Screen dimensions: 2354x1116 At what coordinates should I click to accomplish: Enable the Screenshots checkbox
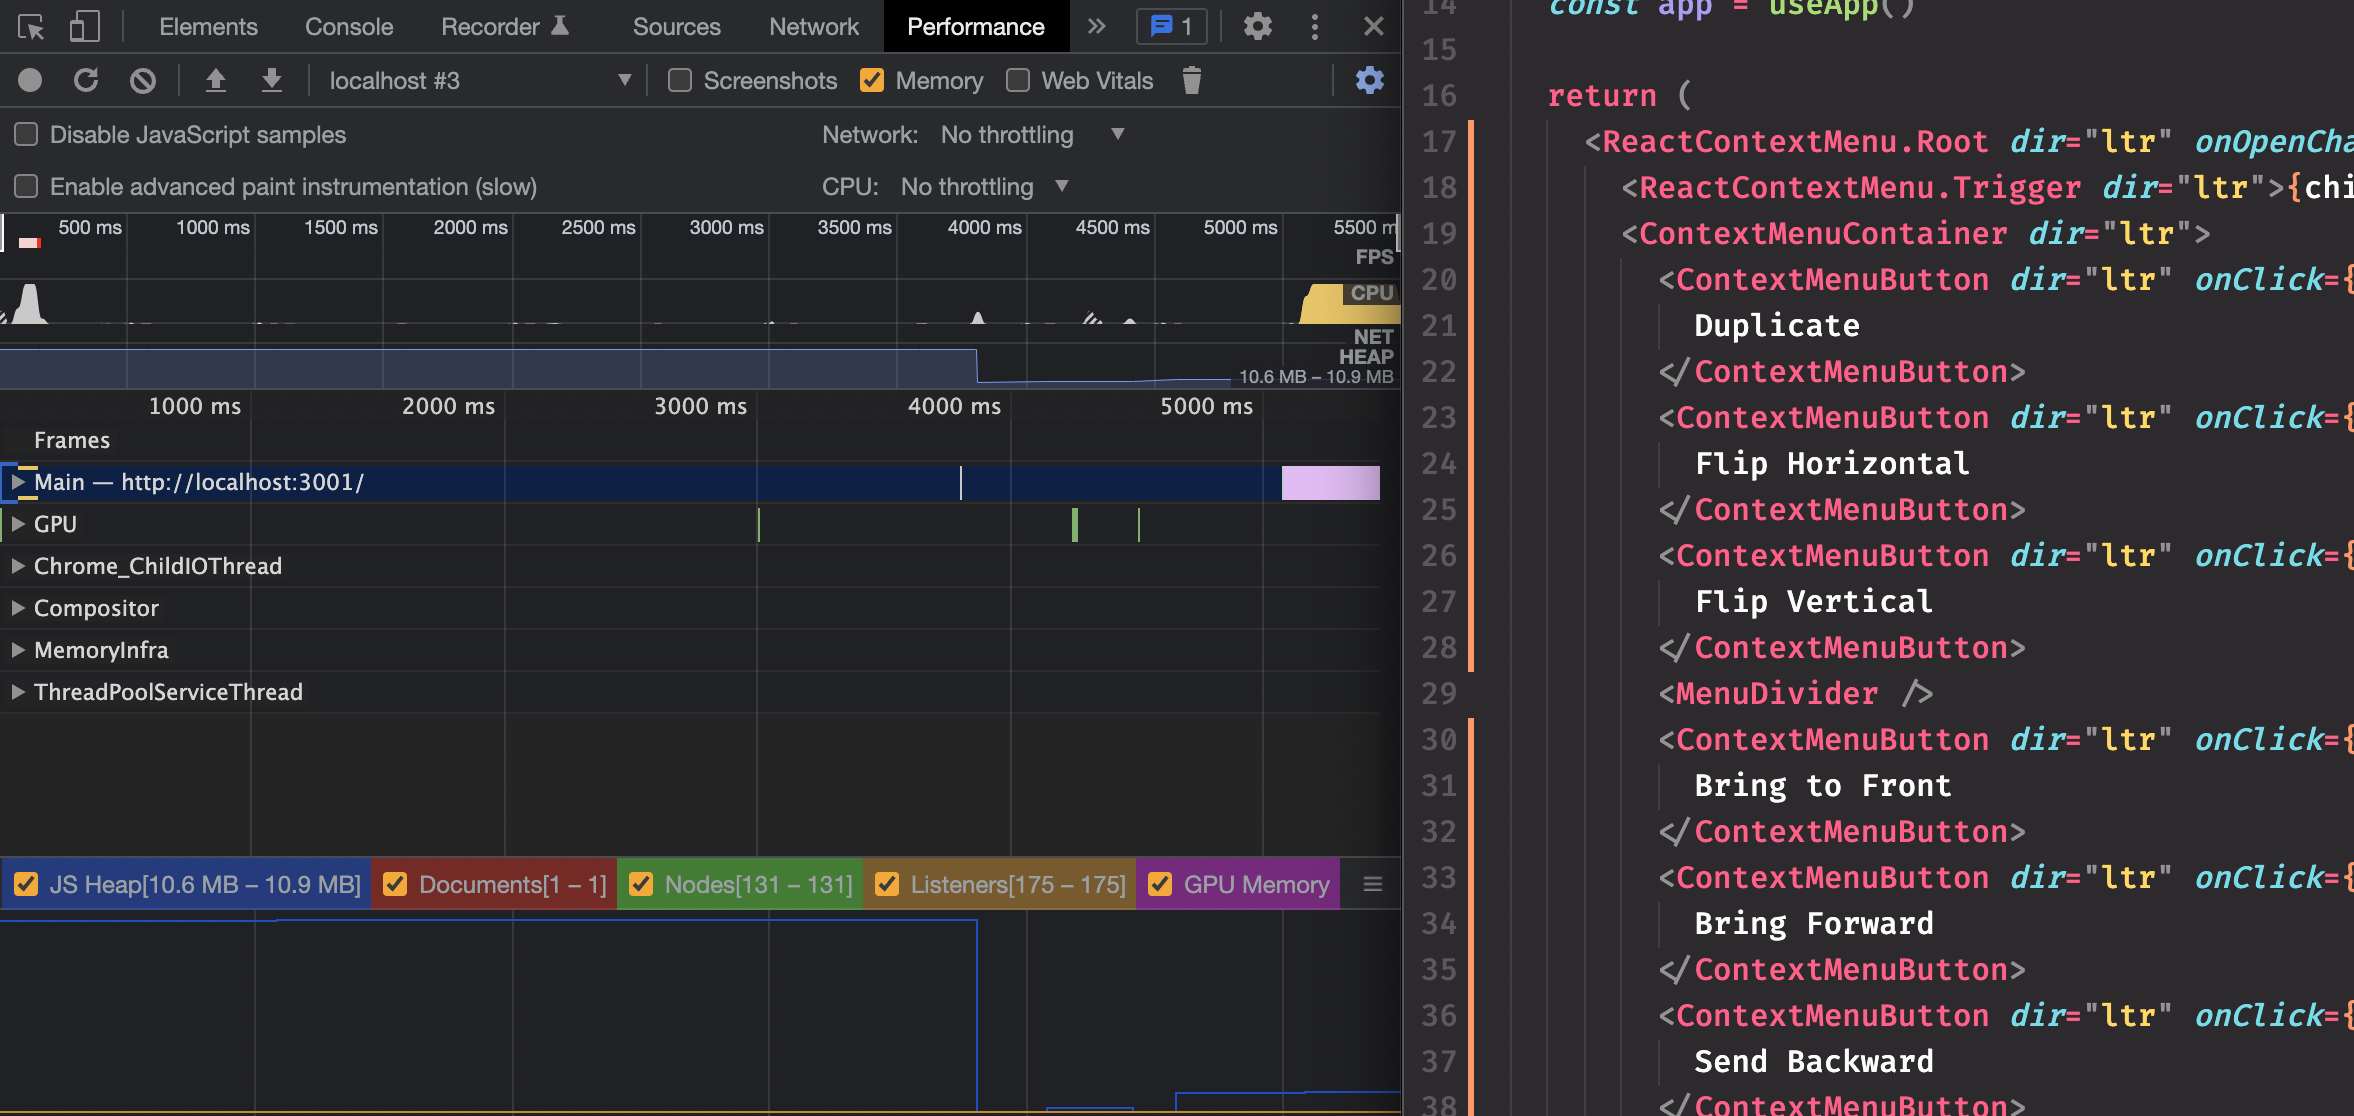coord(679,80)
